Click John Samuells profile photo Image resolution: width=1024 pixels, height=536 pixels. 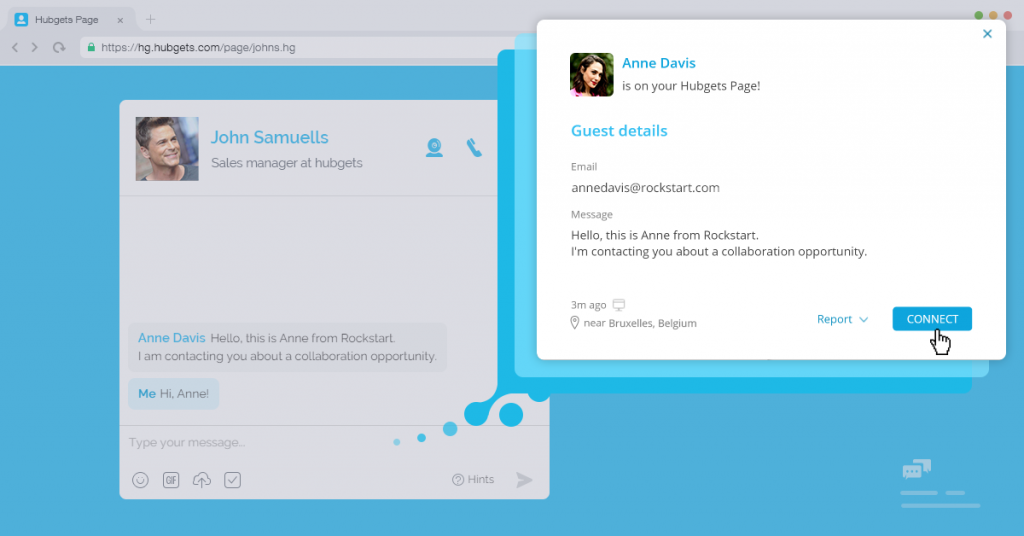(x=167, y=149)
